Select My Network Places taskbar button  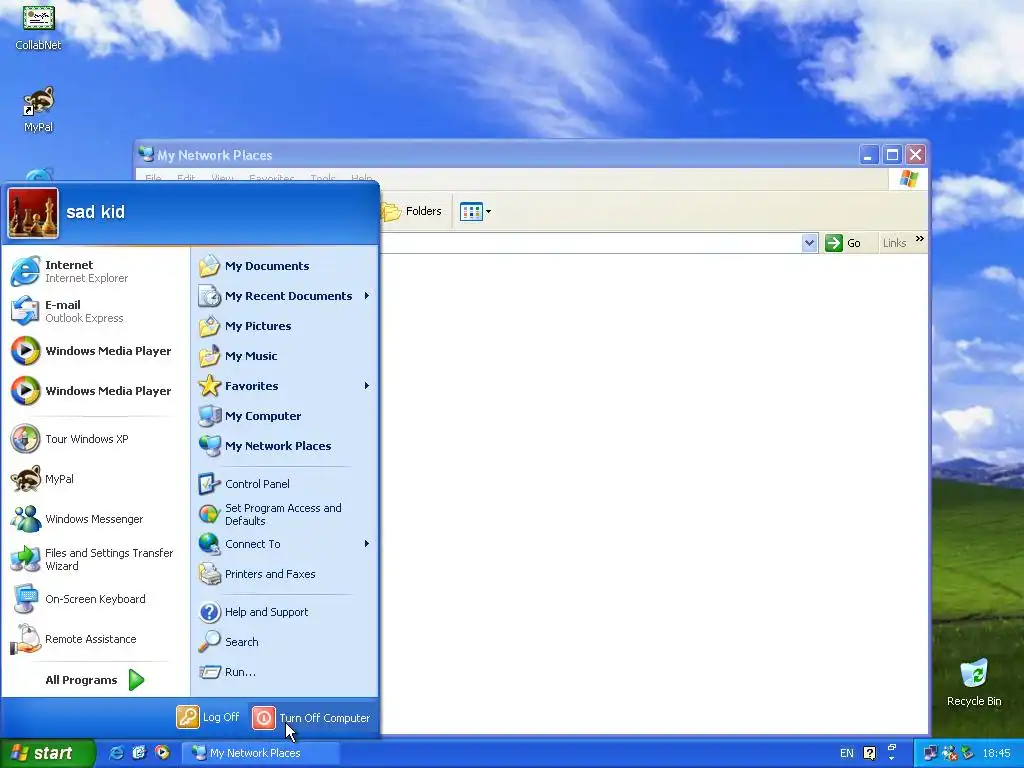tap(260, 753)
